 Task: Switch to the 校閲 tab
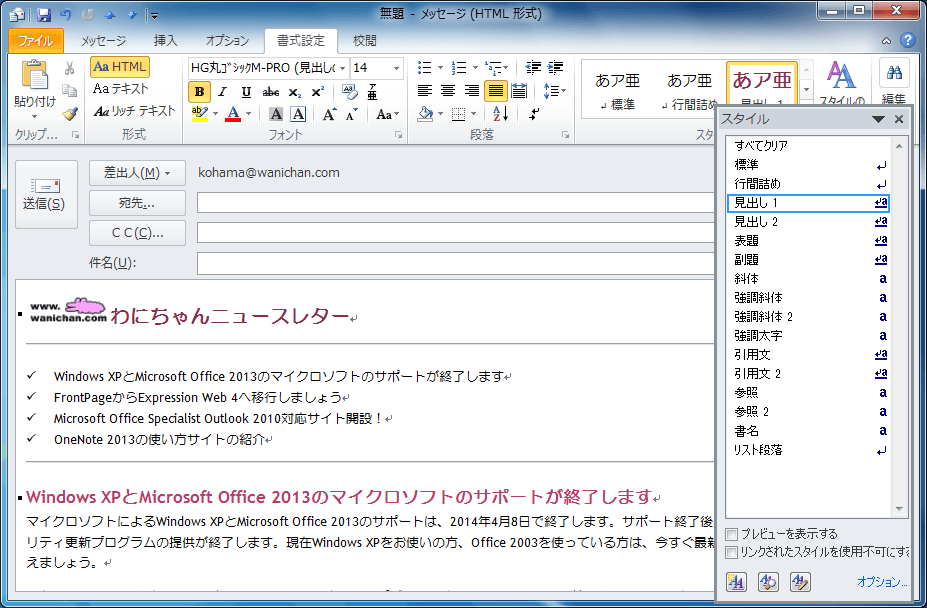pos(364,40)
